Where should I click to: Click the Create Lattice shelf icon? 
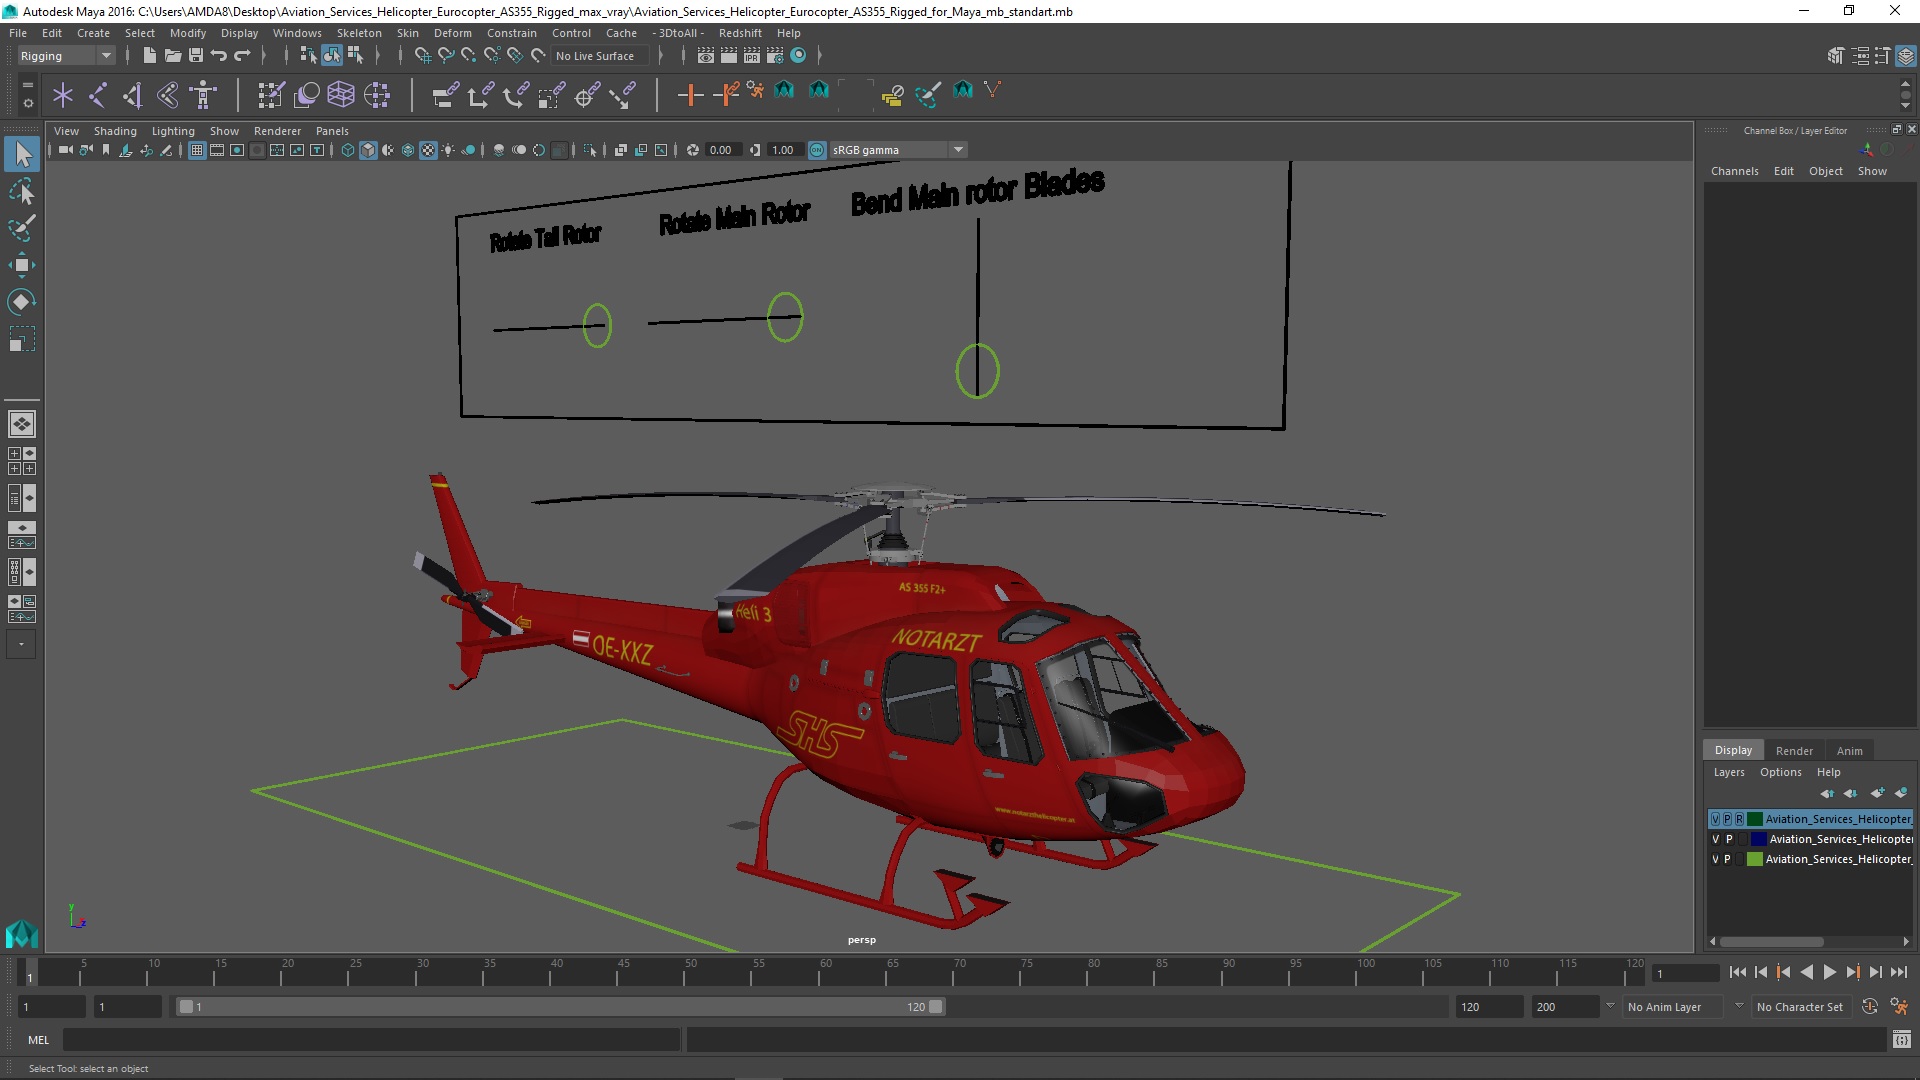coord(341,95)
